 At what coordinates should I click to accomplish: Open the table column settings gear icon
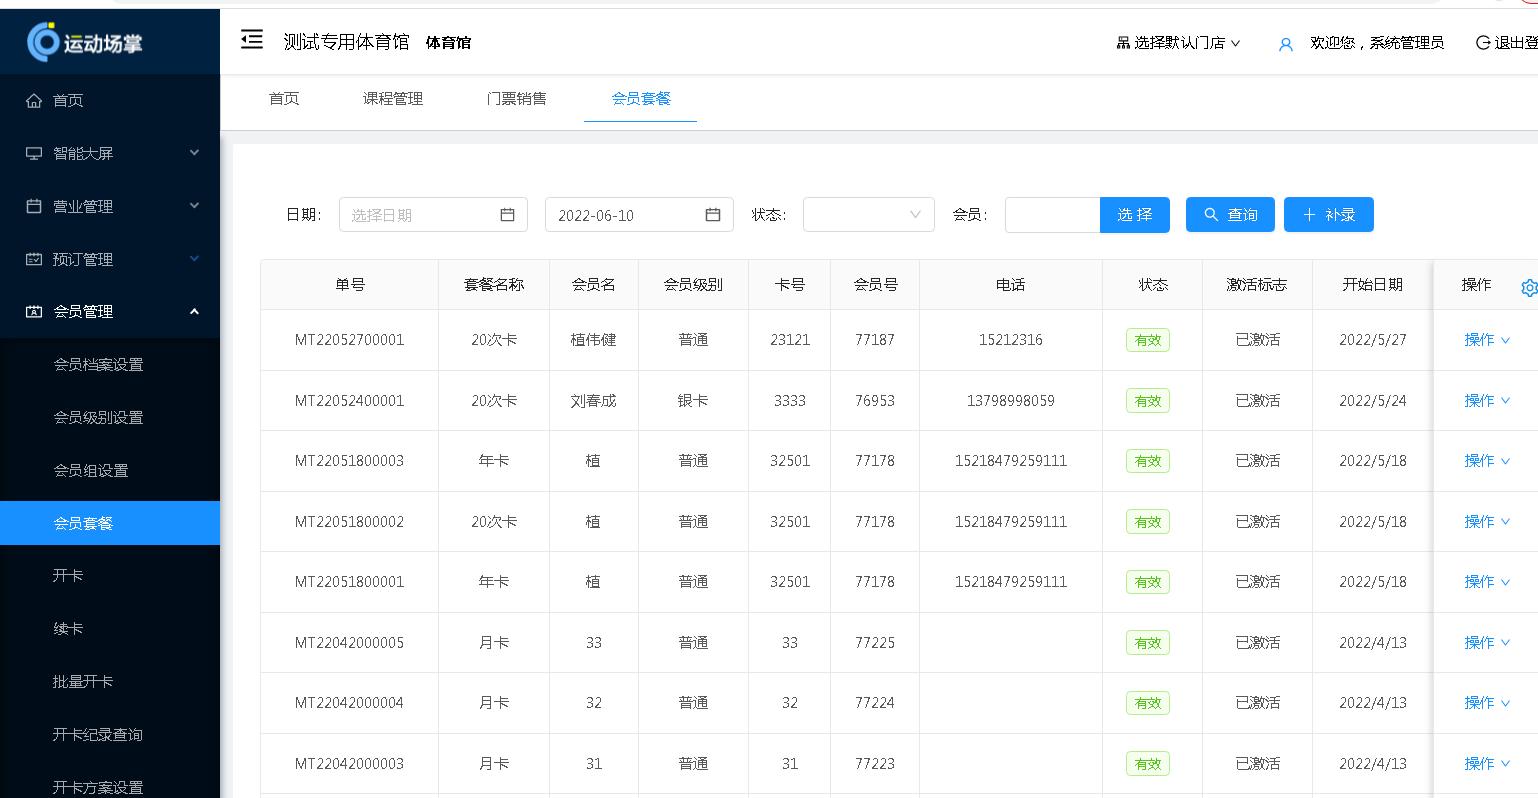coord(1529,287)
